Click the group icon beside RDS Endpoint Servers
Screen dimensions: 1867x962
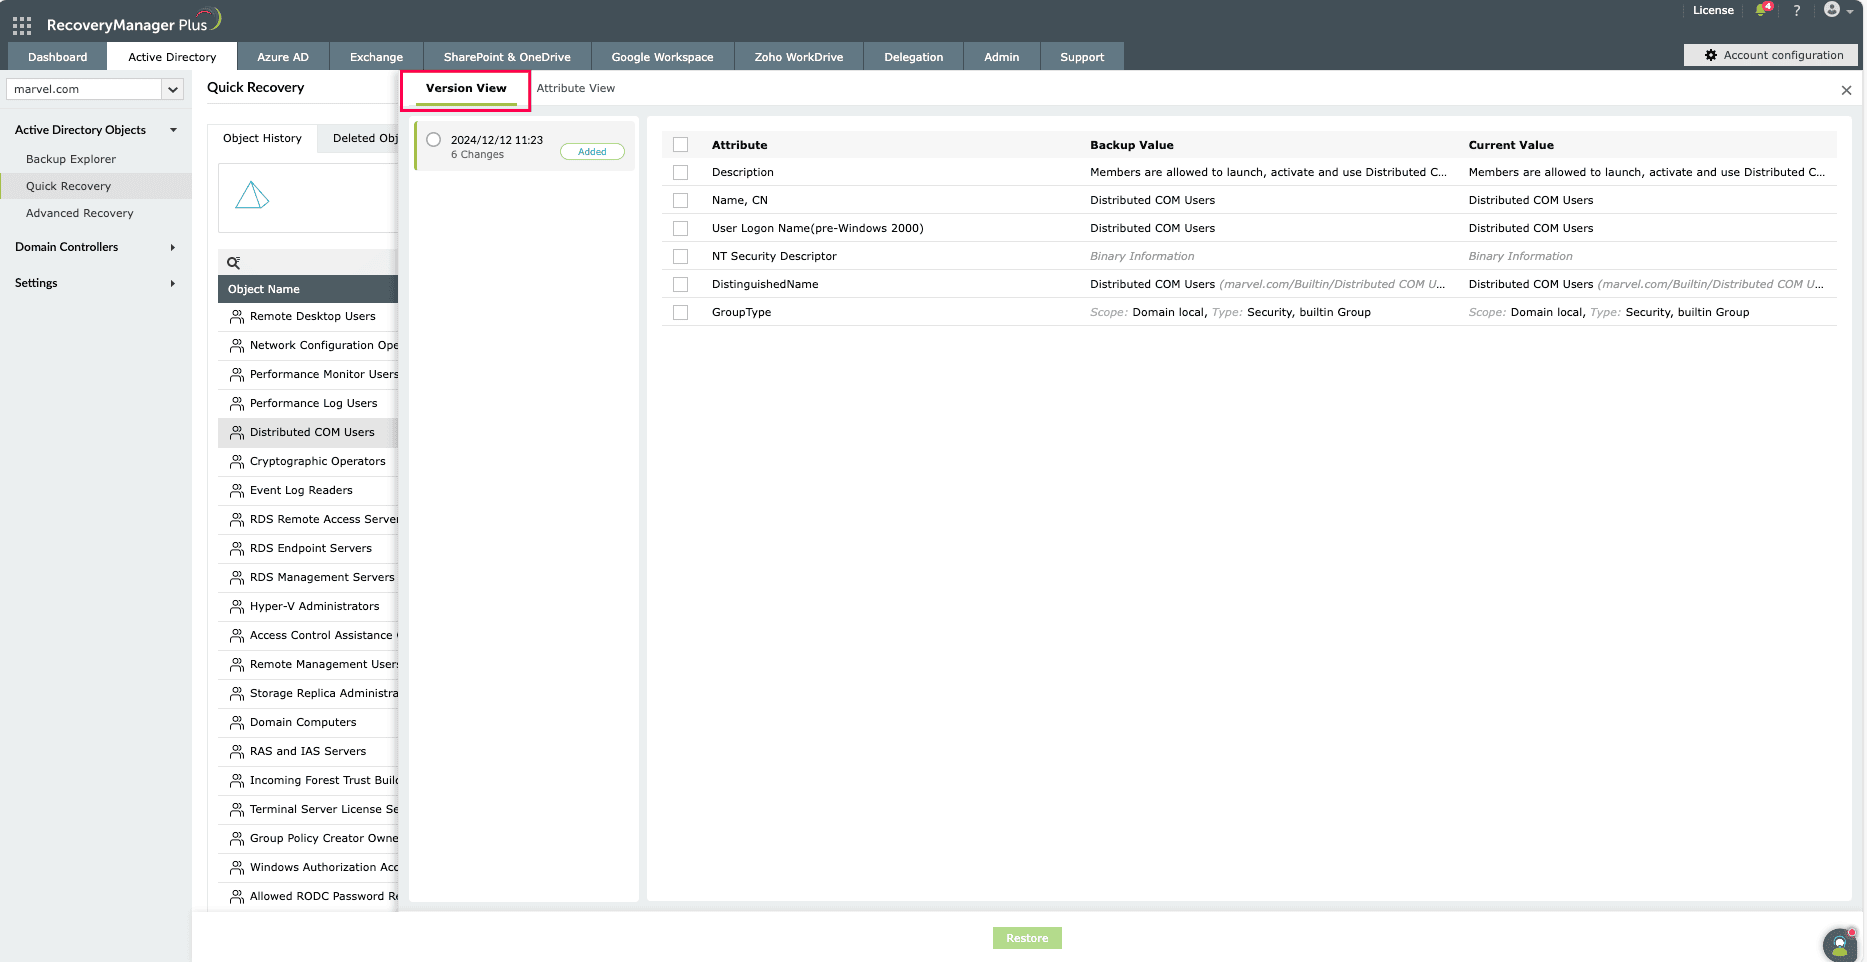pos(237,549)
